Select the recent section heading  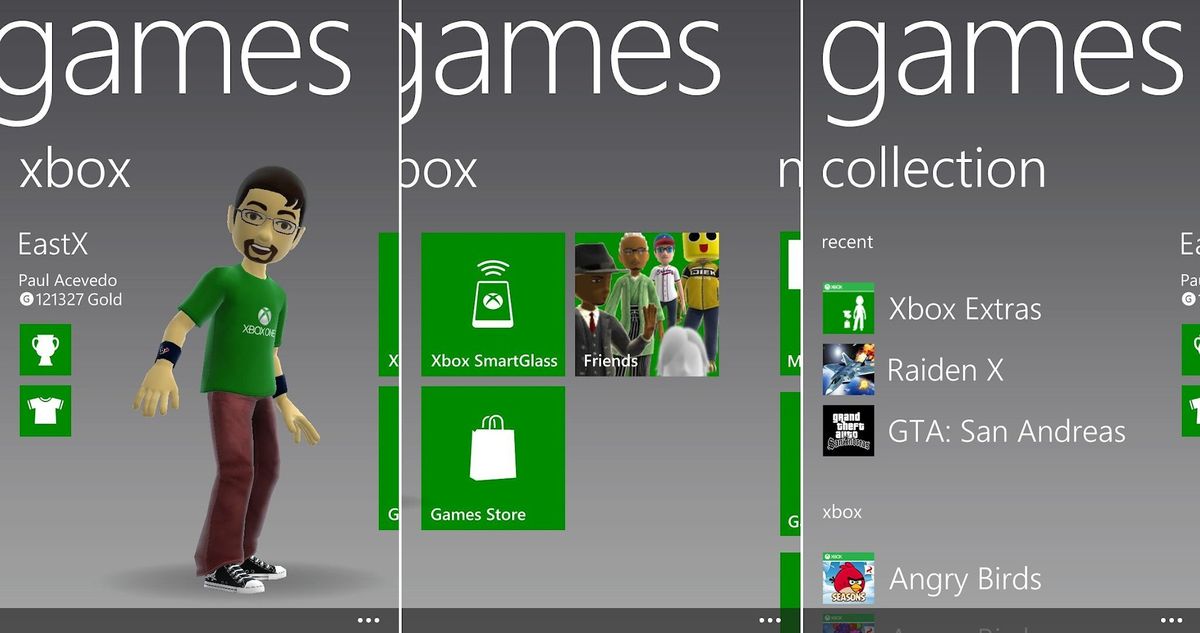pyautogui.click(x=848, y=242)
